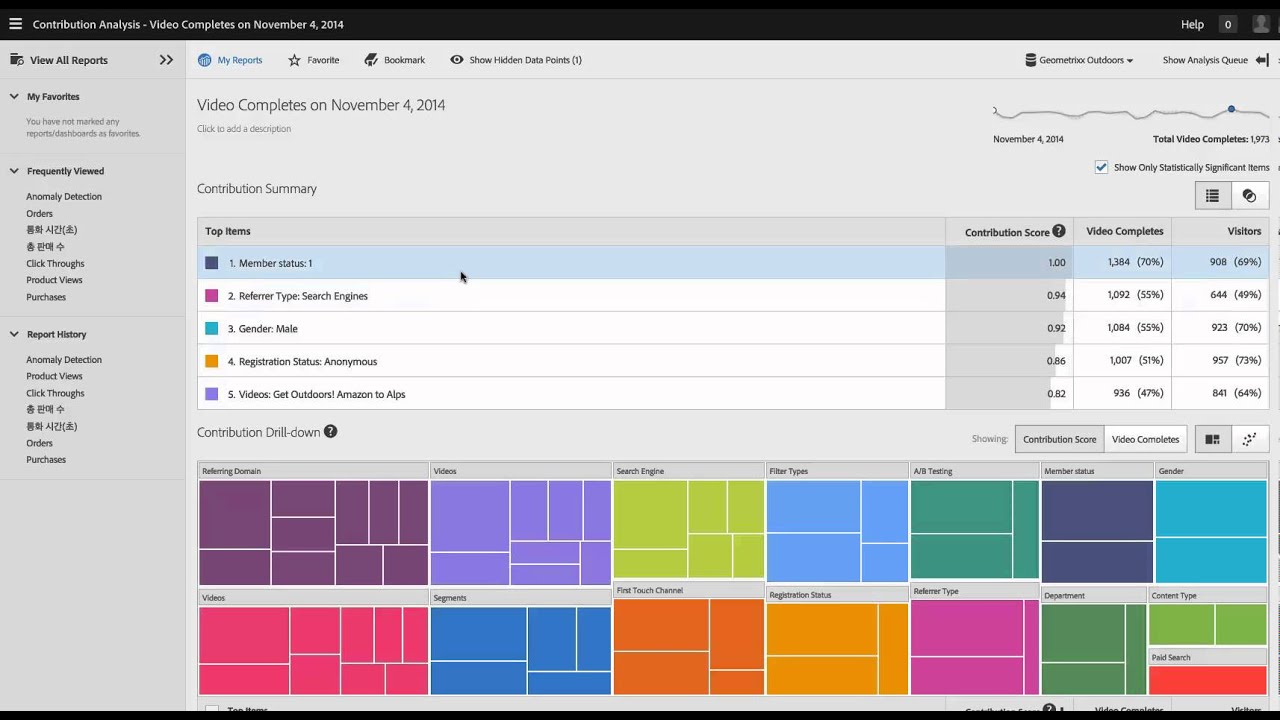
Task: Open the Geometrixx Outdoors report suite dropdown
Action: [1079, 60]
